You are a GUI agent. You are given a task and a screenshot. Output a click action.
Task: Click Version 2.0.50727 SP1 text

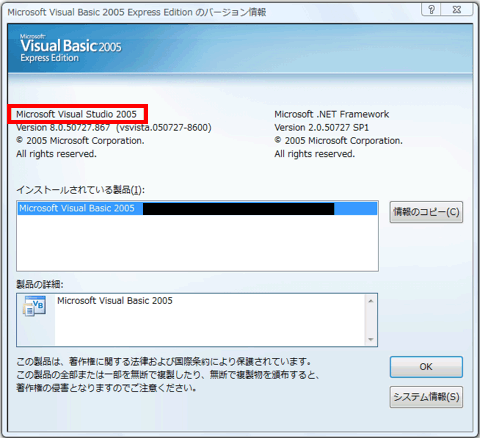(322, 128)
